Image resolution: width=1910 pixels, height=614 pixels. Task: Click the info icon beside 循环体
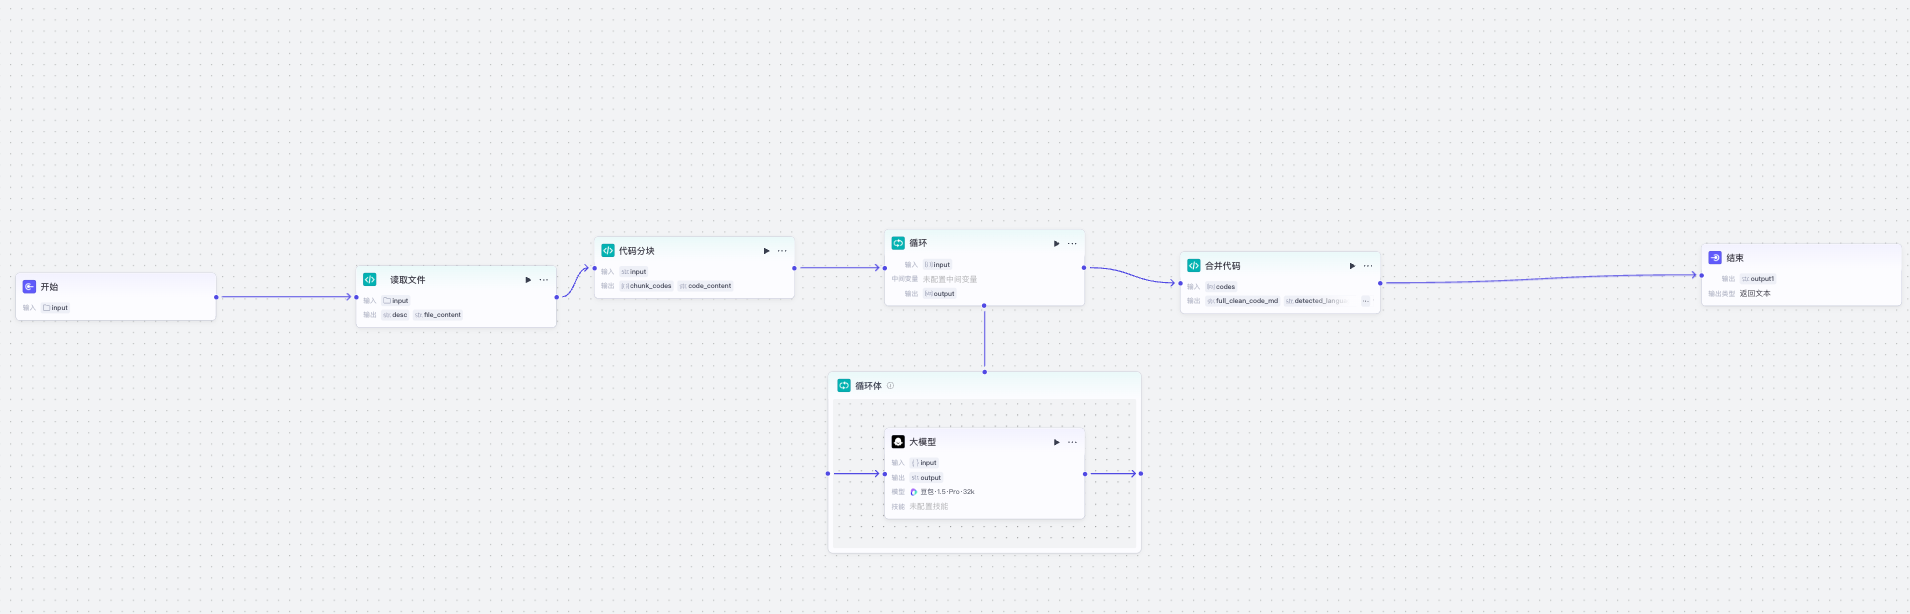click(x=890, y=386)
